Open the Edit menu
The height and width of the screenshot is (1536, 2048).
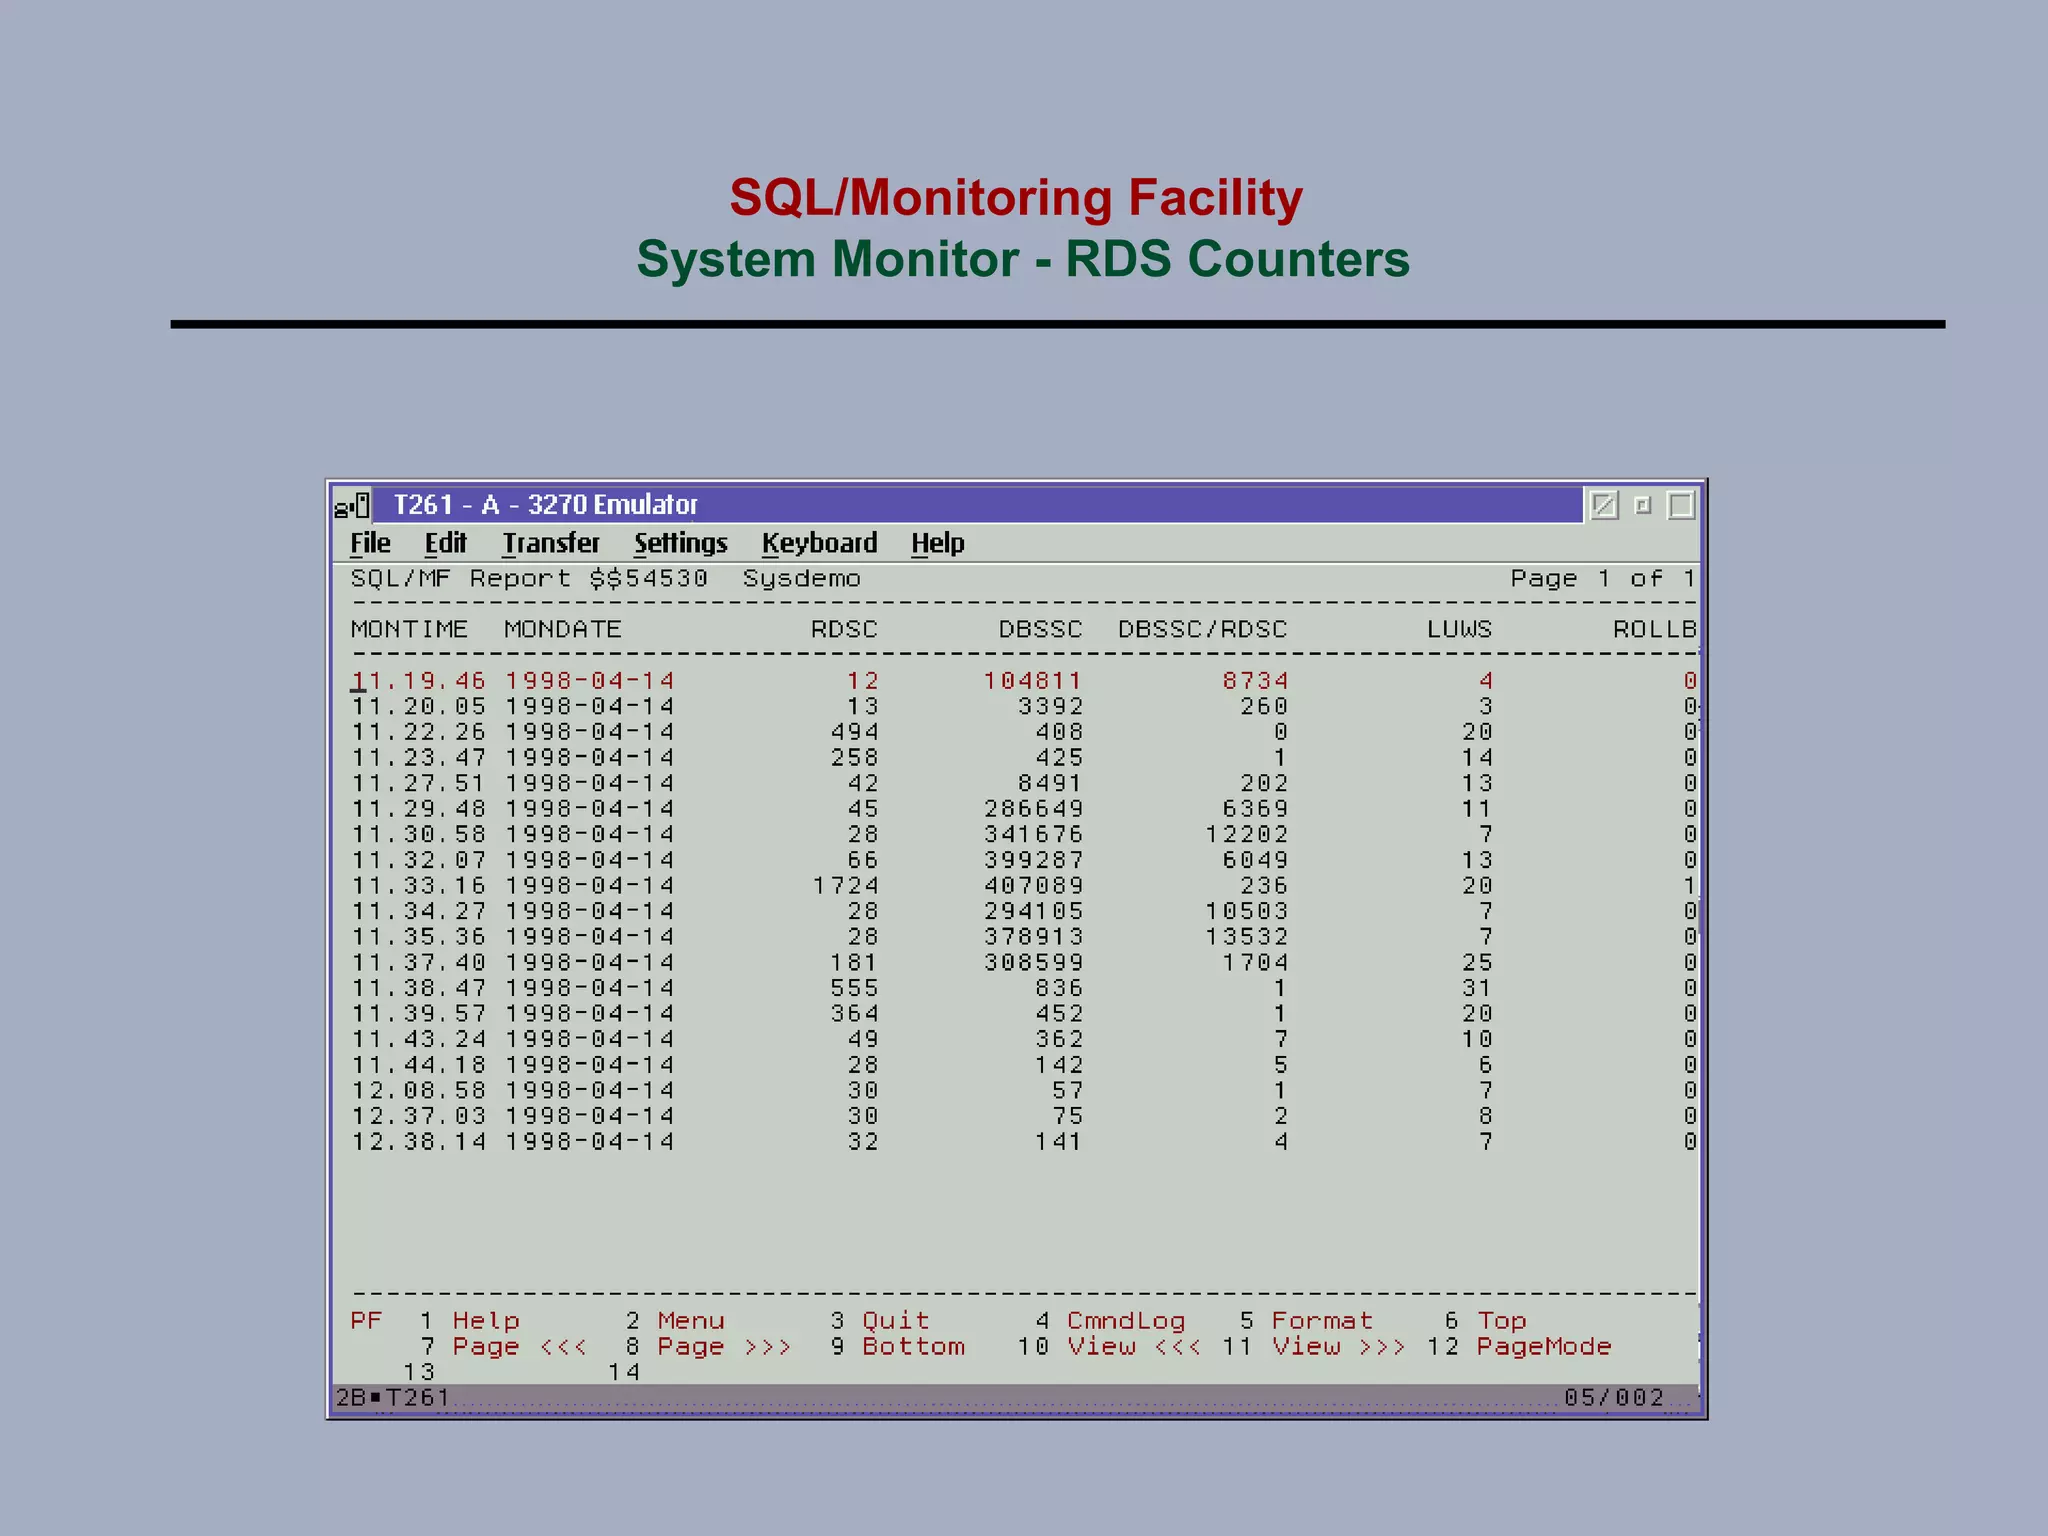tap(445, 543)
